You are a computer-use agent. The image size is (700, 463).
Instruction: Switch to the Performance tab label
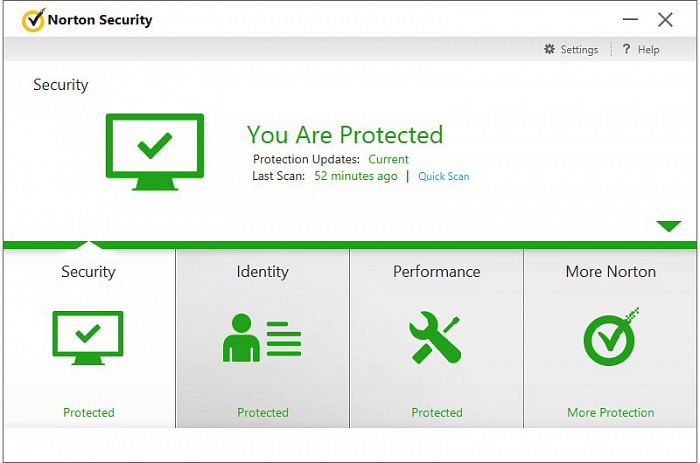coord(436,272)
